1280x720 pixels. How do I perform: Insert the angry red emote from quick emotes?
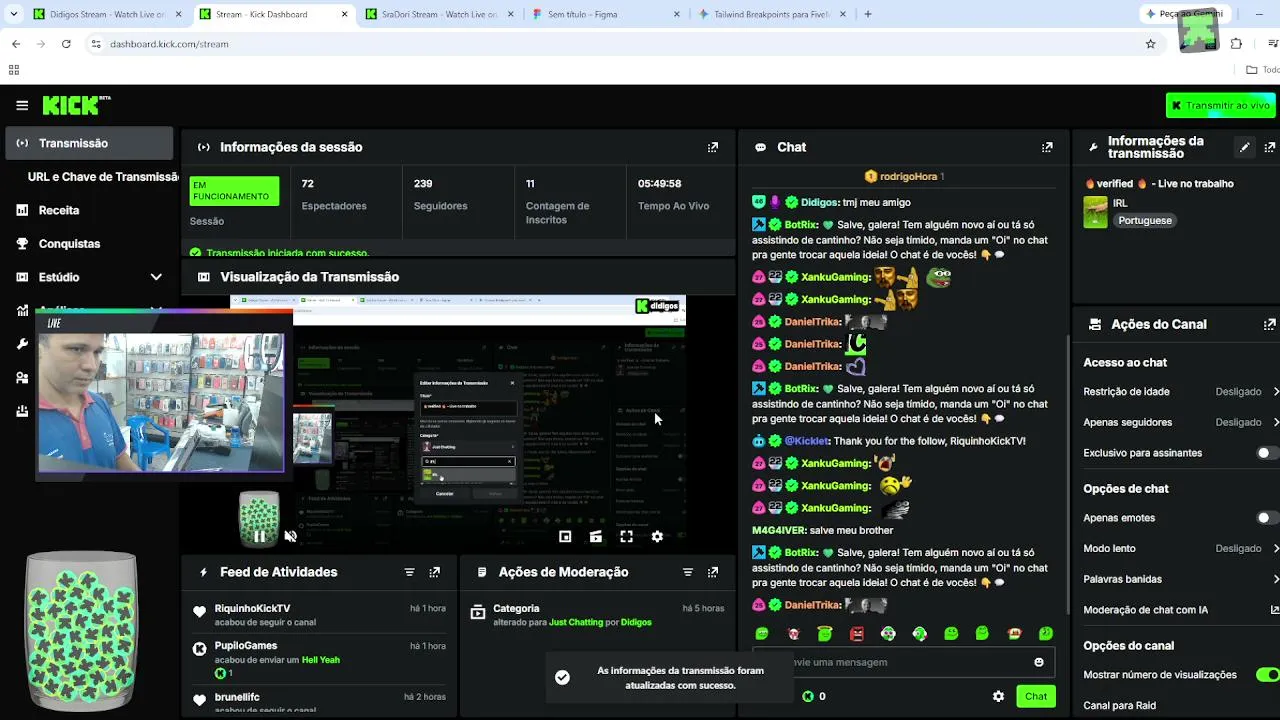pyautogui.click(x=856, y=633)
